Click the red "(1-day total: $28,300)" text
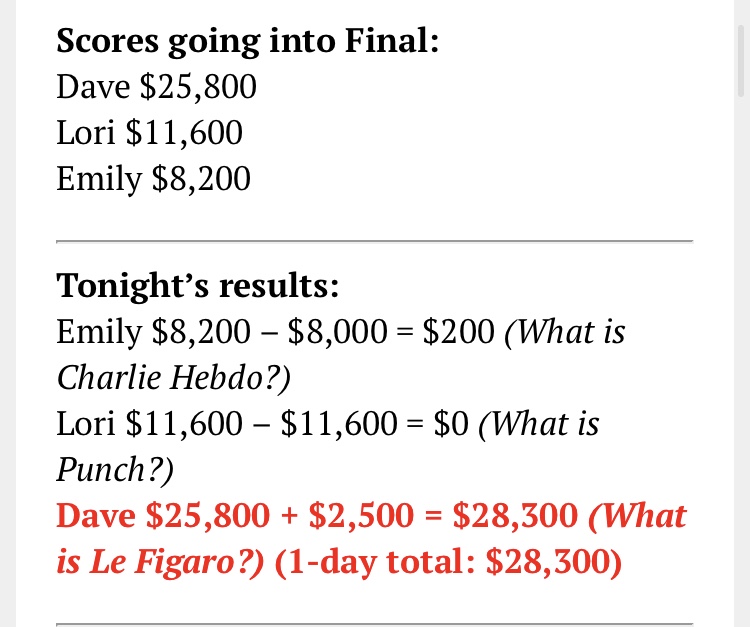 447,561
